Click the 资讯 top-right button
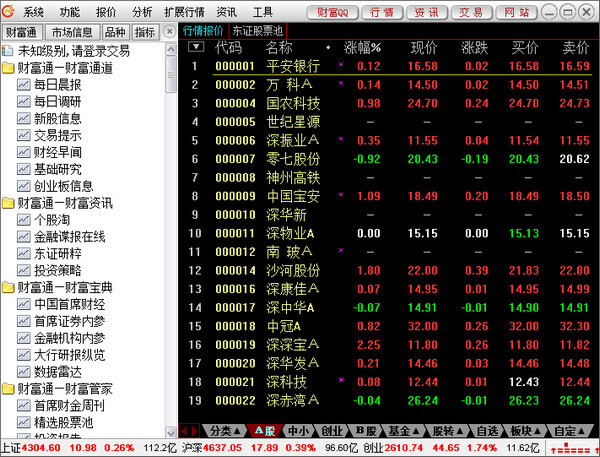The width and height of the screenshot is (600, 457). 427,13
